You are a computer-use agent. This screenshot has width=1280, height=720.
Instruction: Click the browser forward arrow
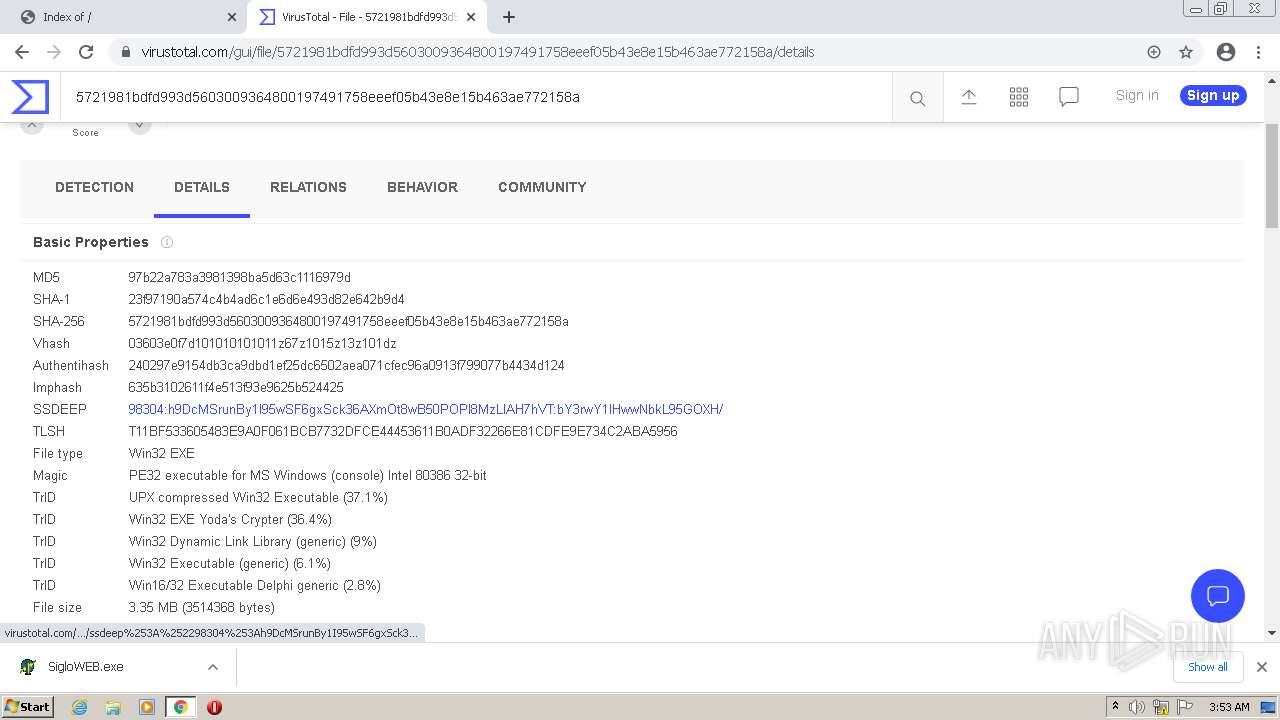click(x=54, y=52)
